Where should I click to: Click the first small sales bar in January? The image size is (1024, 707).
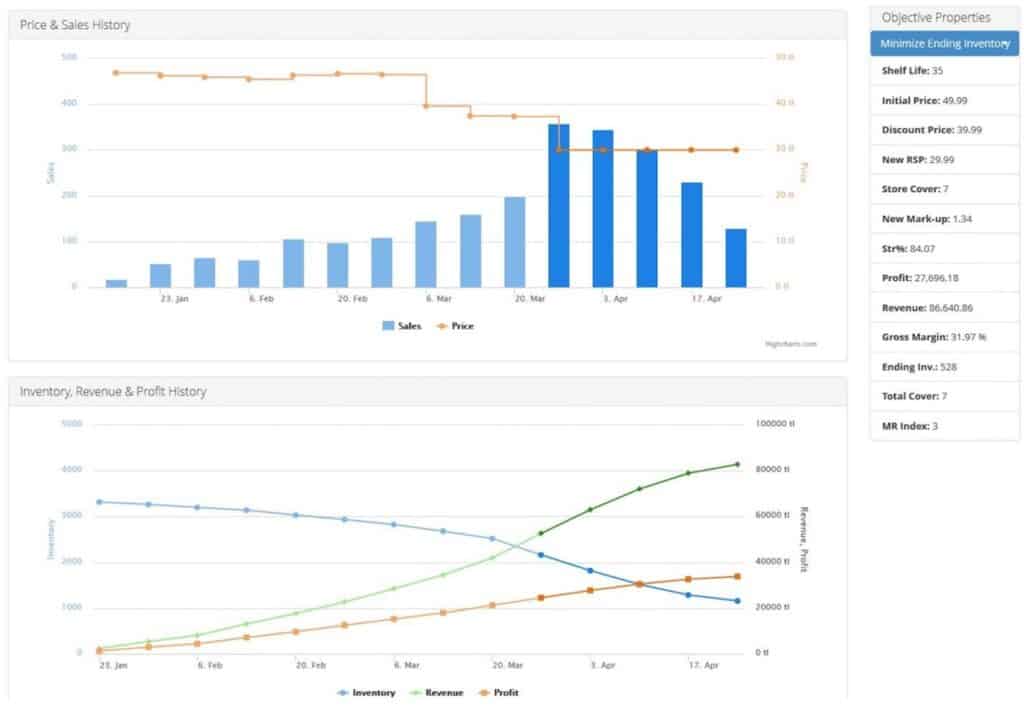point(116,283)
